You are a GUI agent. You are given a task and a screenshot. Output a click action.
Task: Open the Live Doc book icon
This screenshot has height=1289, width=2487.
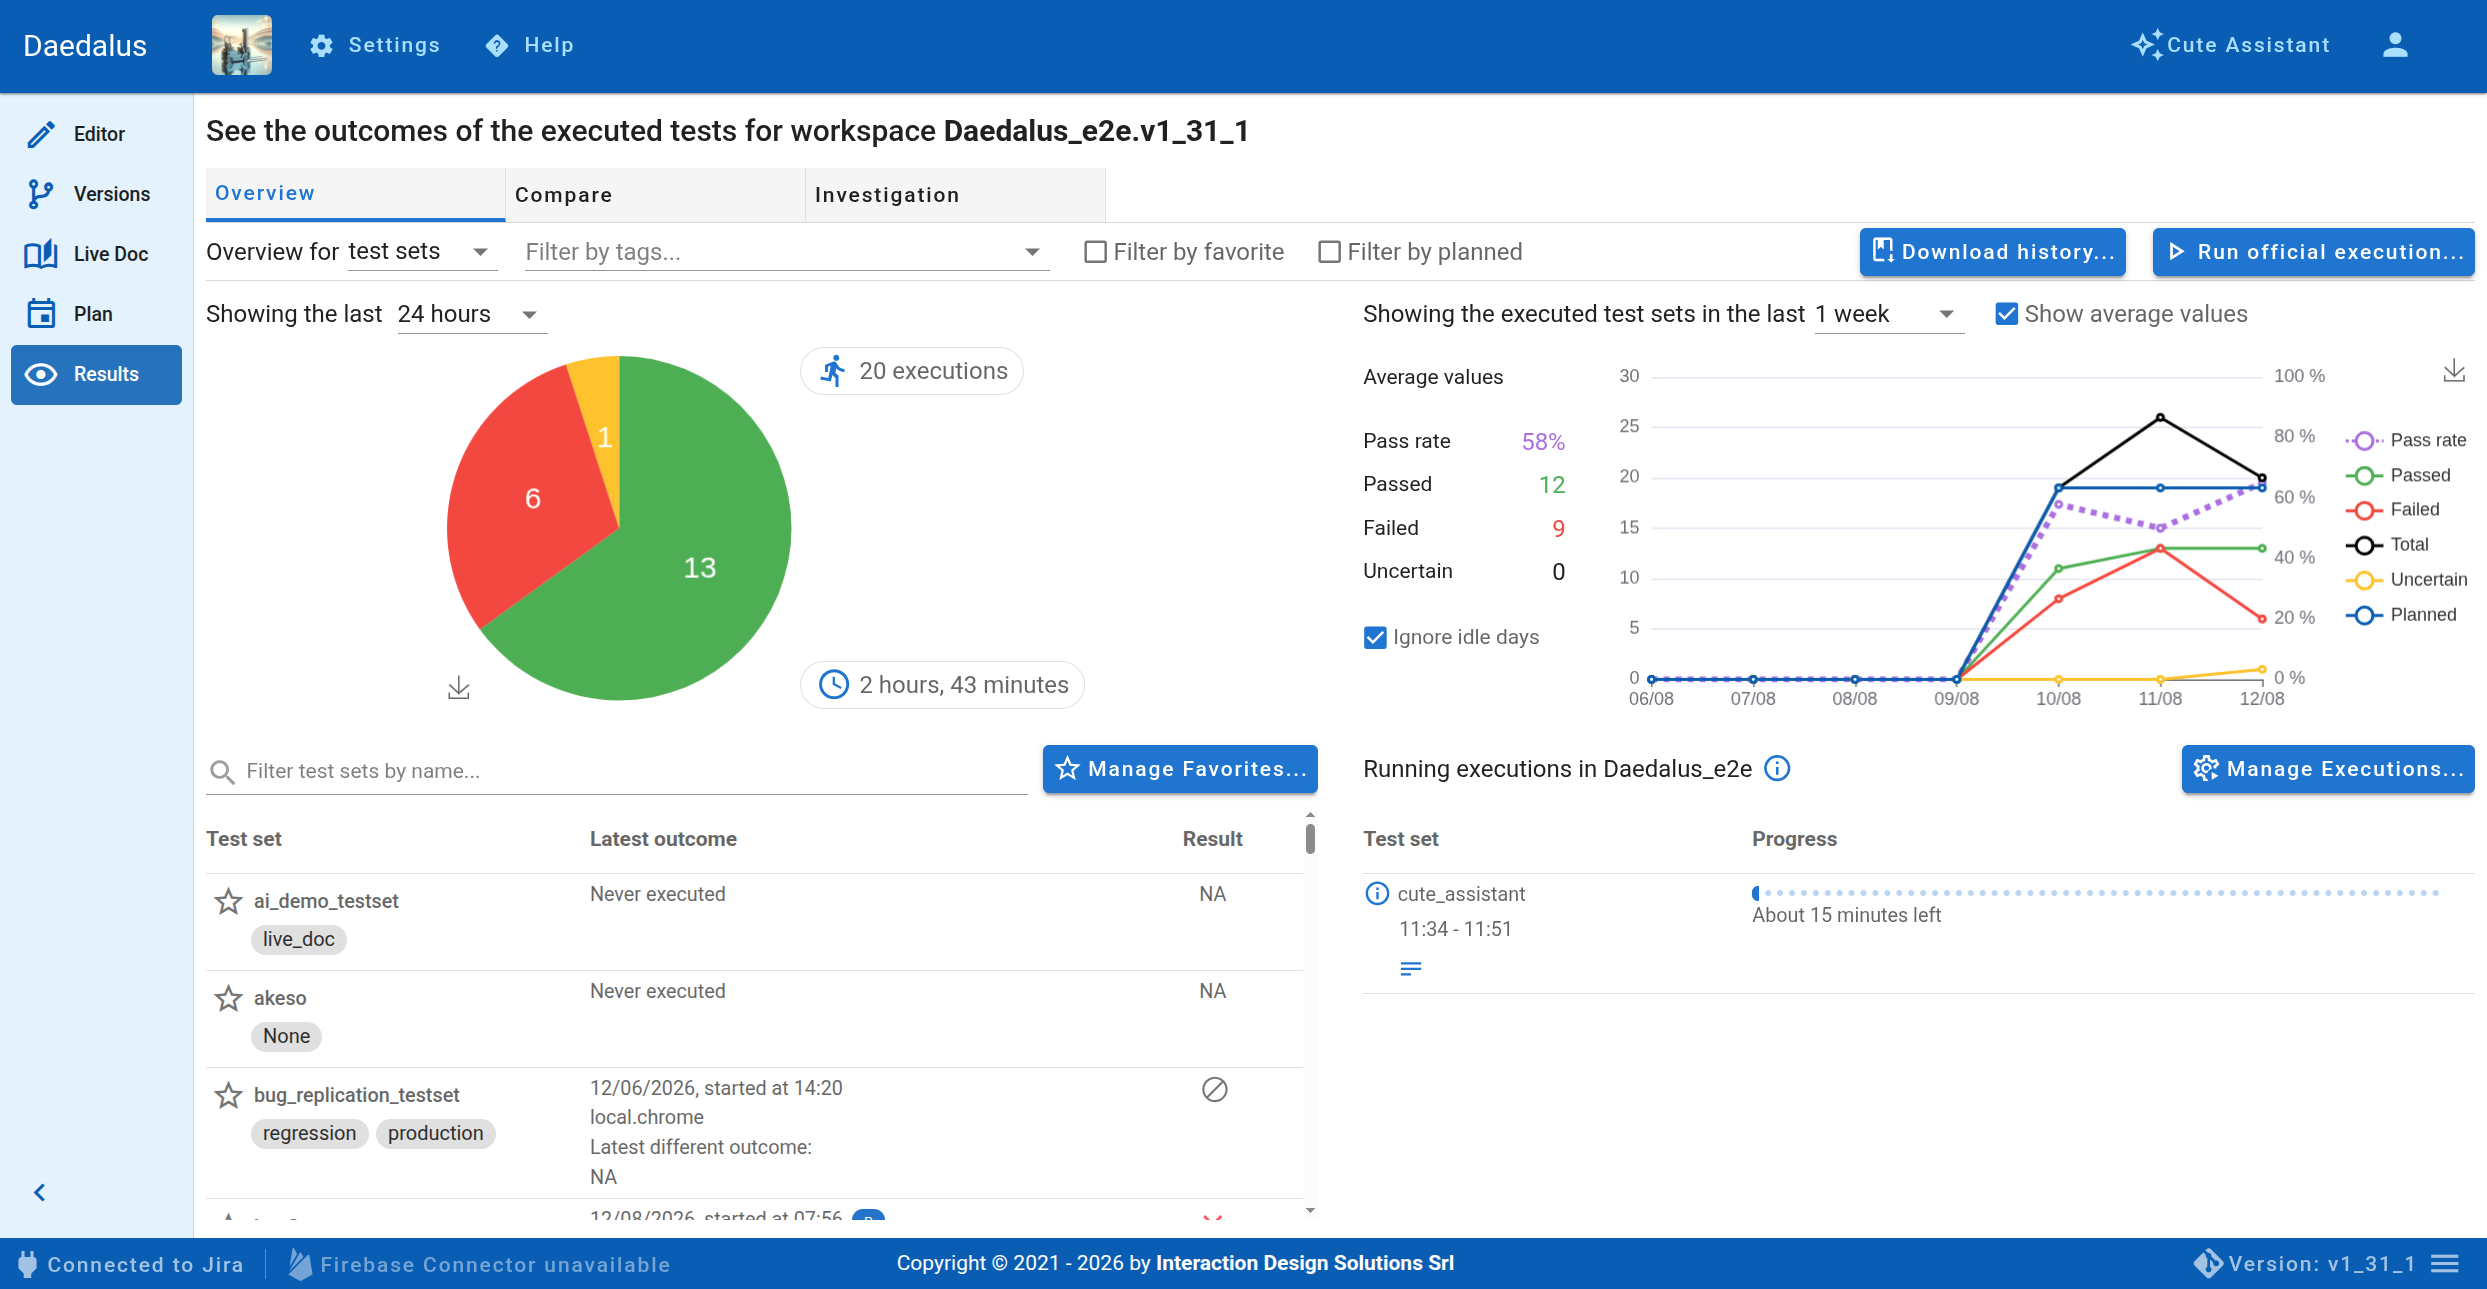pos(40,254)
